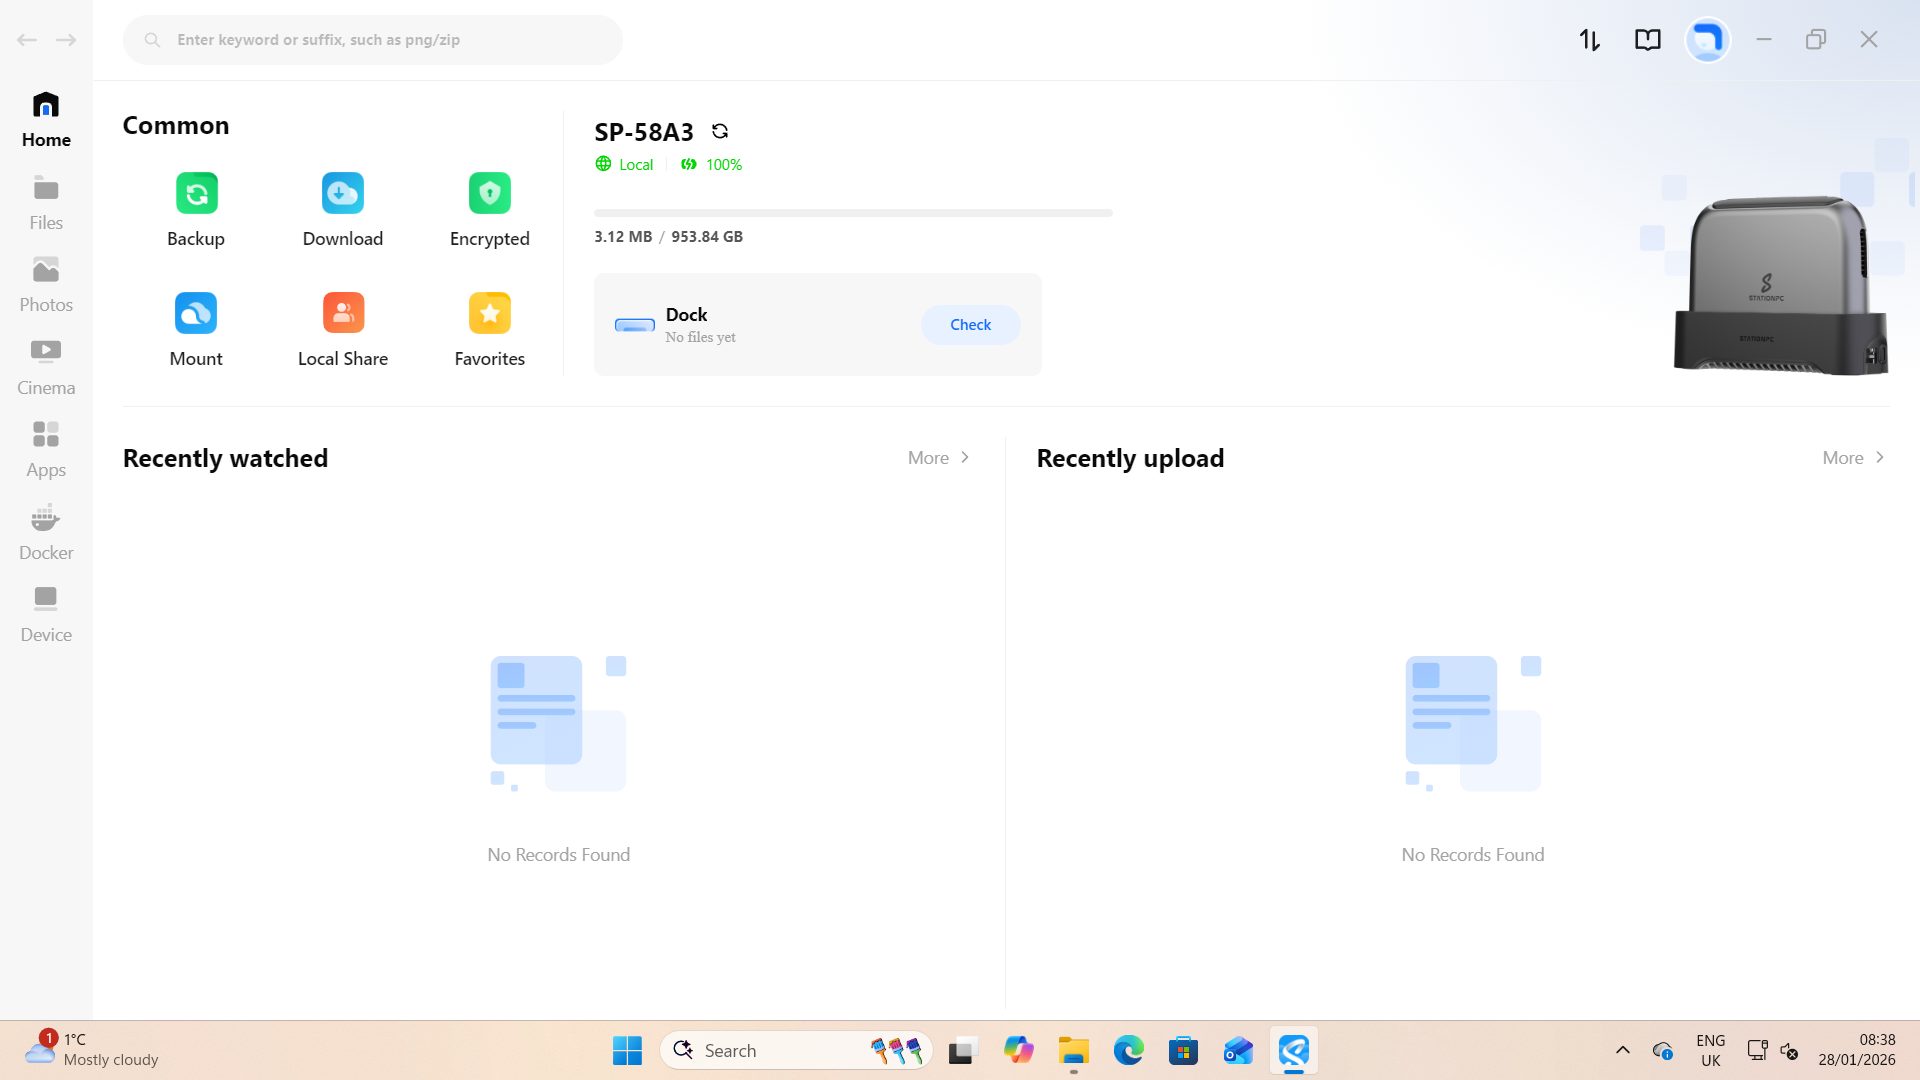
Task: Open the Photos section in sidebar
Action: point(45,283)
